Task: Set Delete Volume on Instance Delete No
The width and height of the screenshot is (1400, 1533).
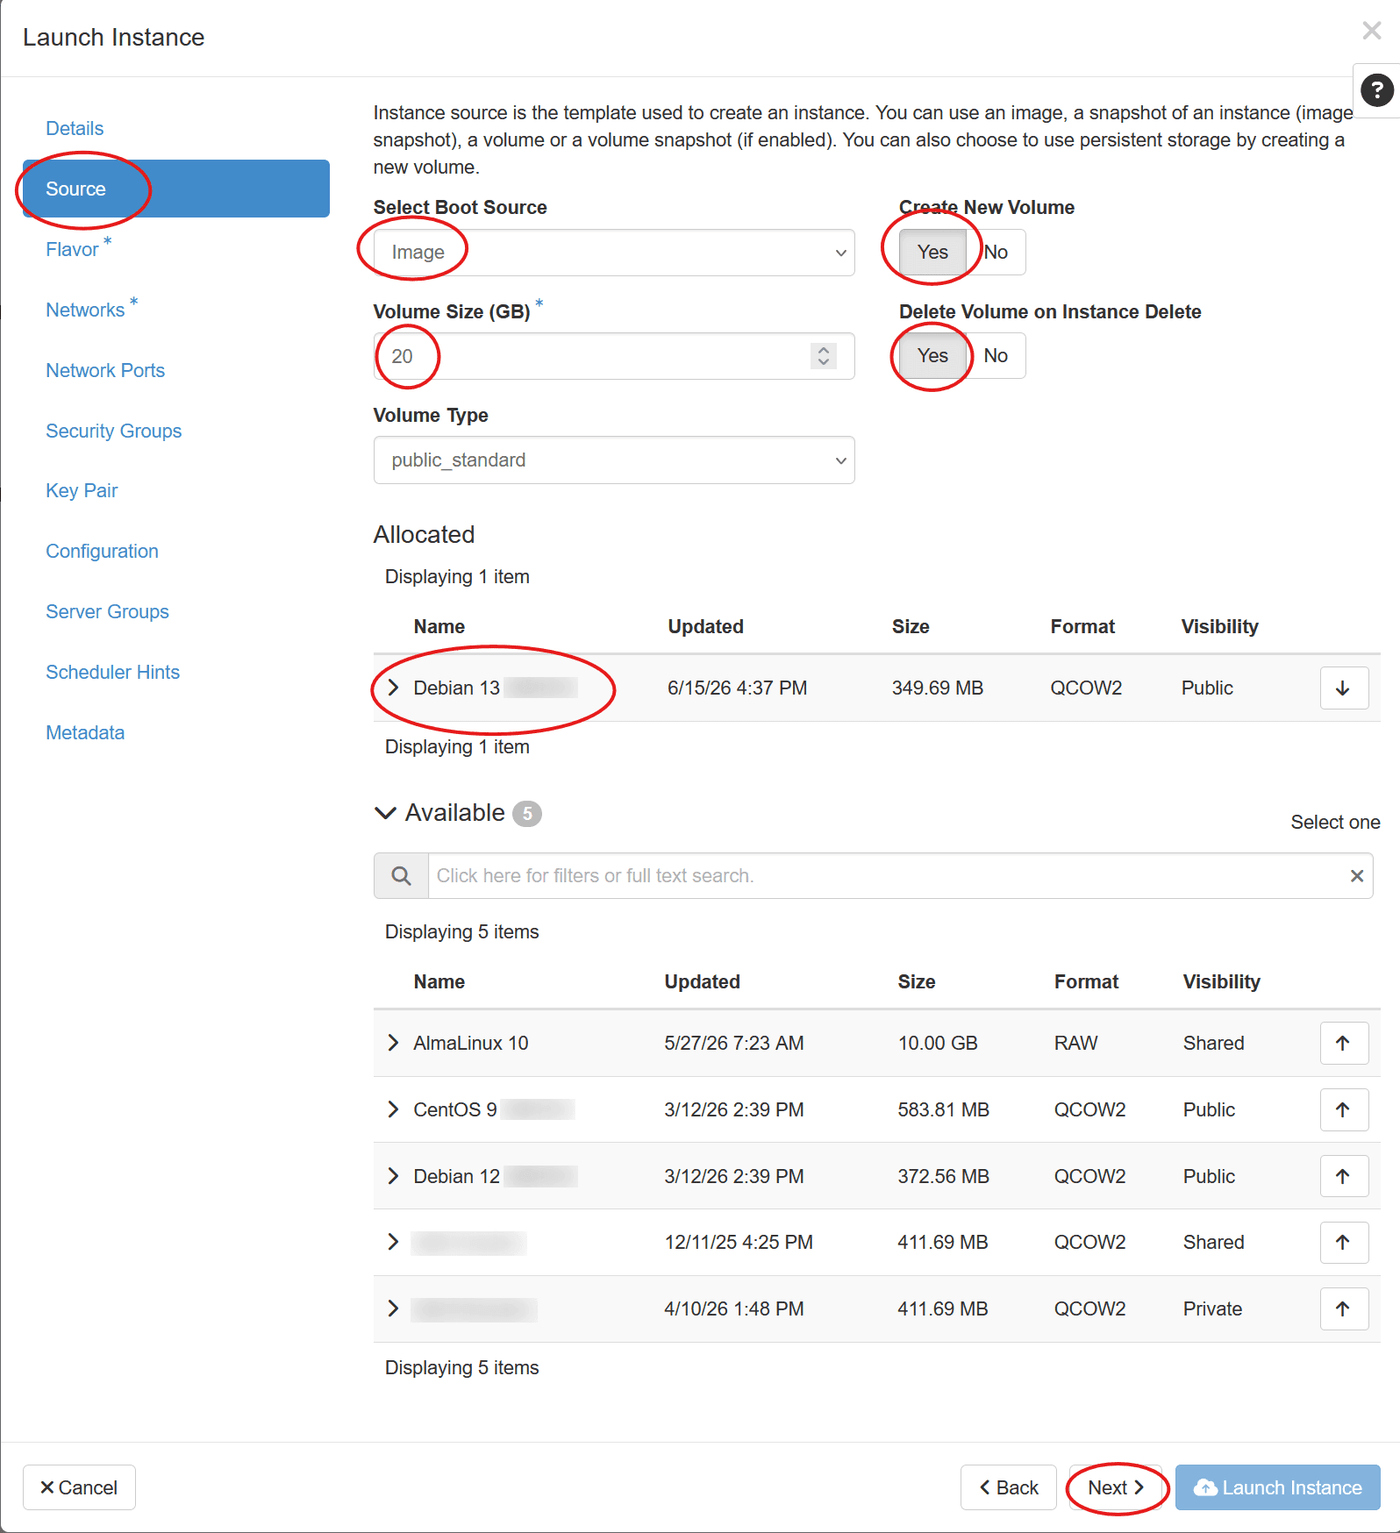Action: (x=995, y=355)
